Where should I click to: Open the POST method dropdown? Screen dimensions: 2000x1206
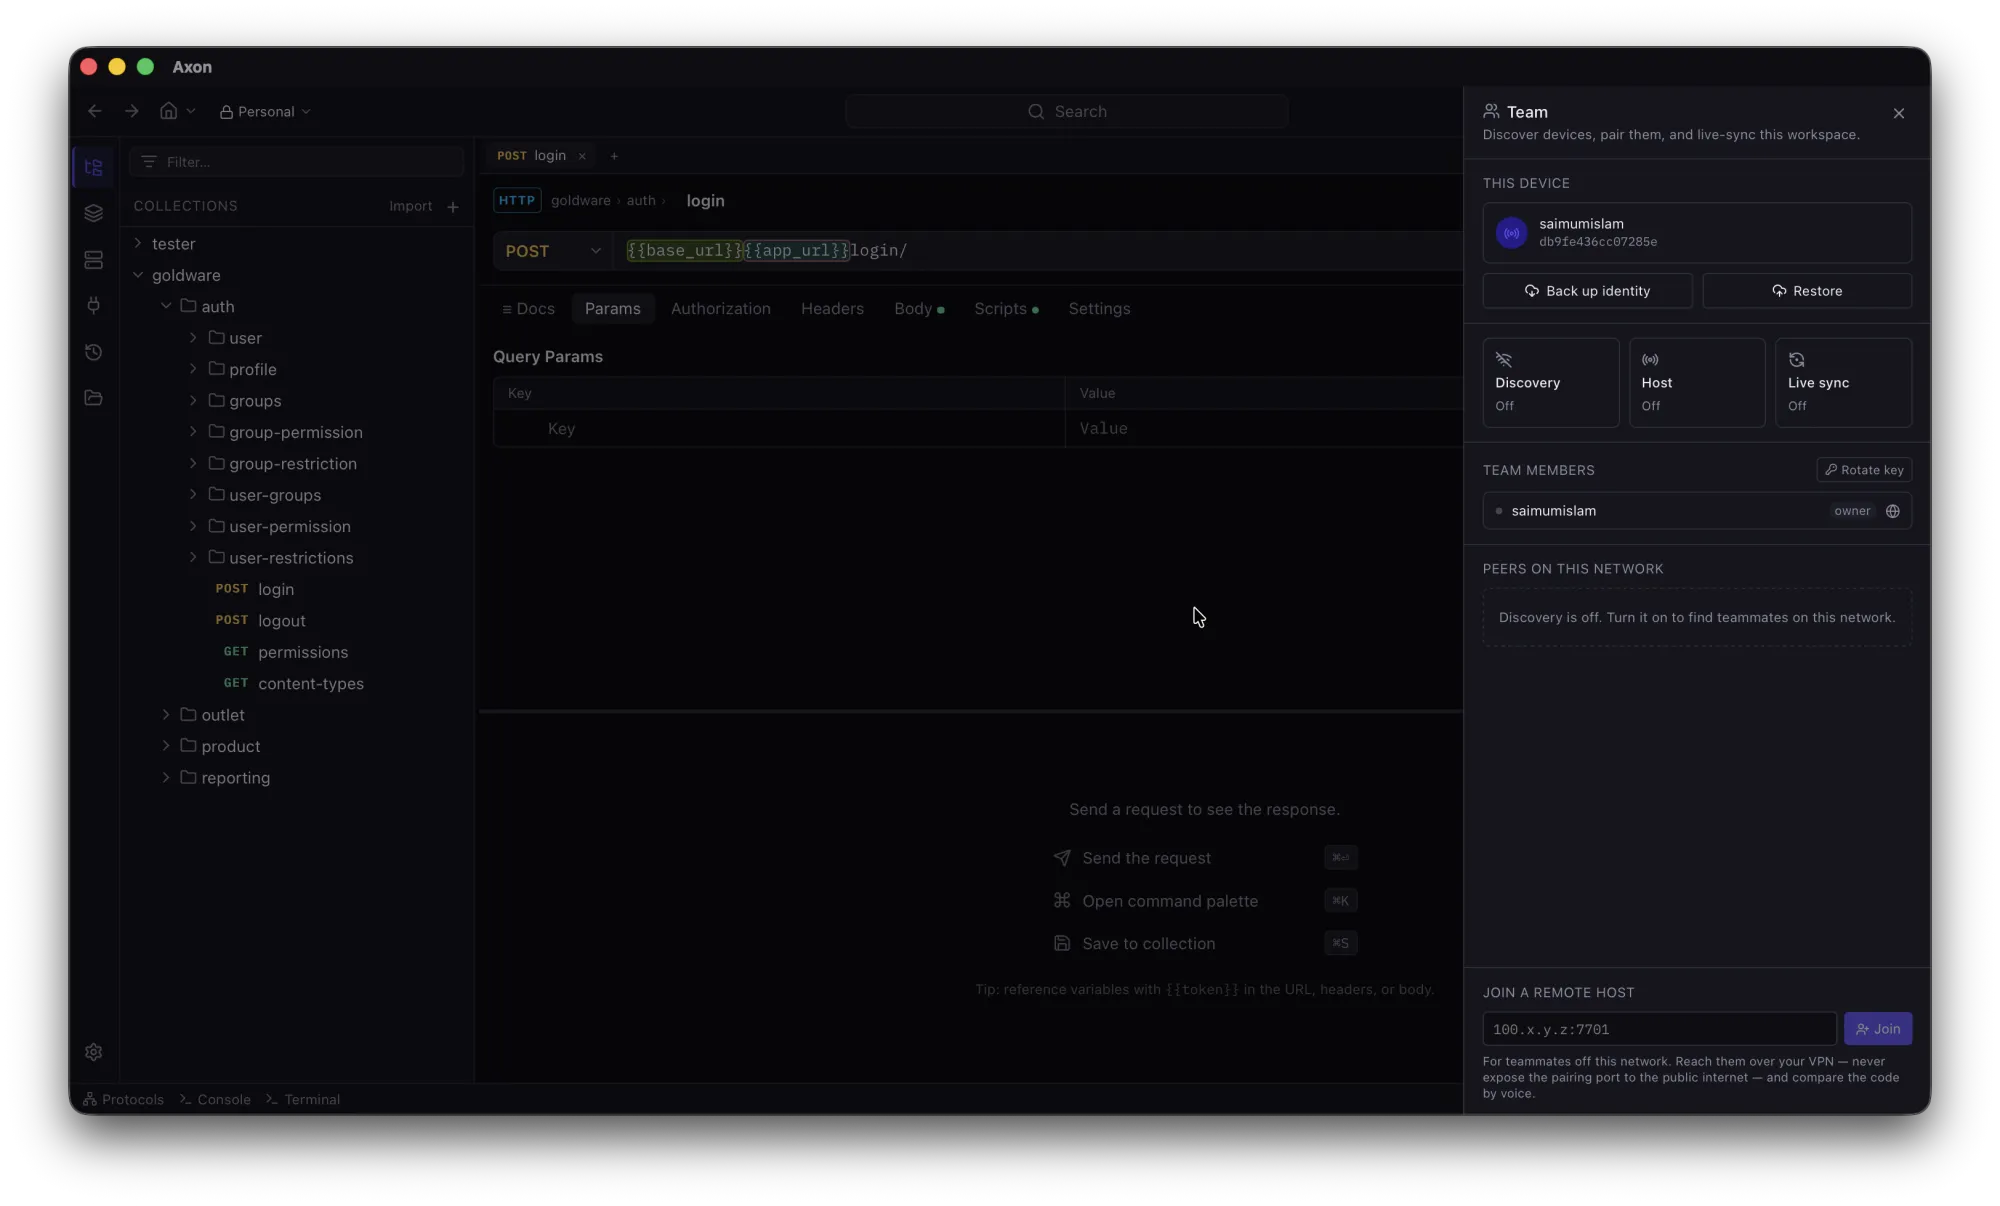pos(553,251)
